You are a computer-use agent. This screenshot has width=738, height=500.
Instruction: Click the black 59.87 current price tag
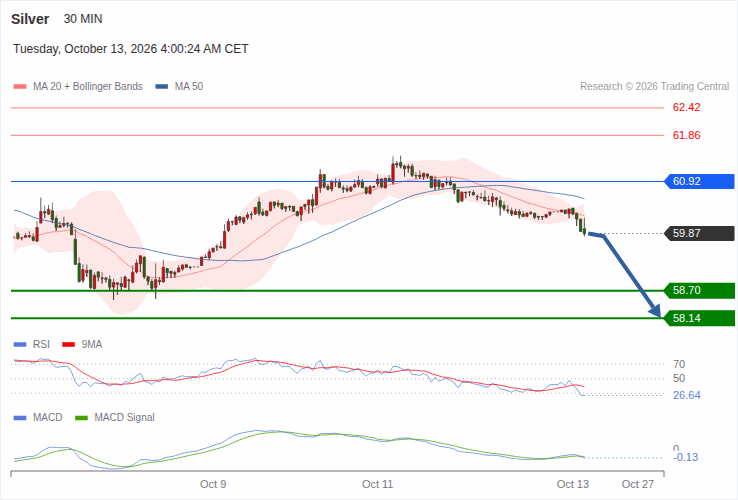point(699,234)
